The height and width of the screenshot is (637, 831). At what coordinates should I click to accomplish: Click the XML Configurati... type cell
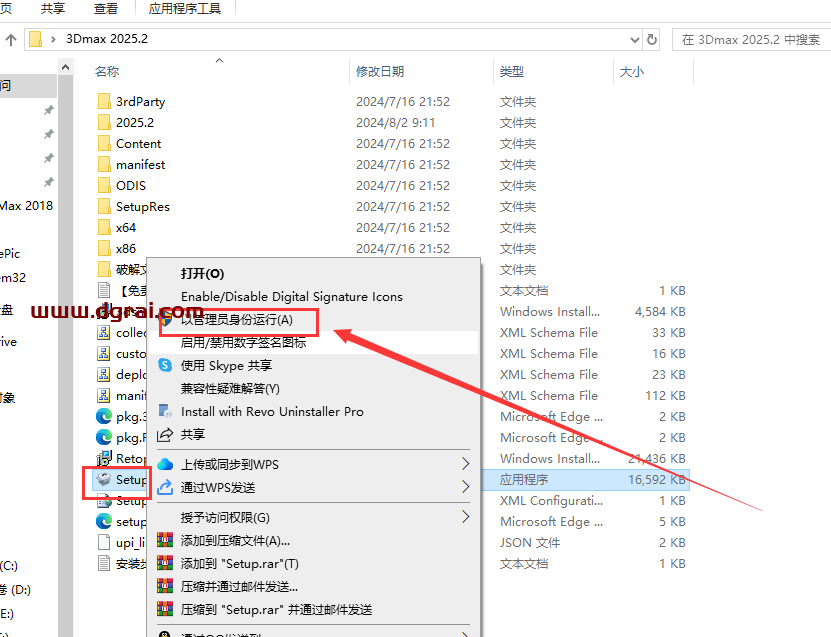click(551, 501)
